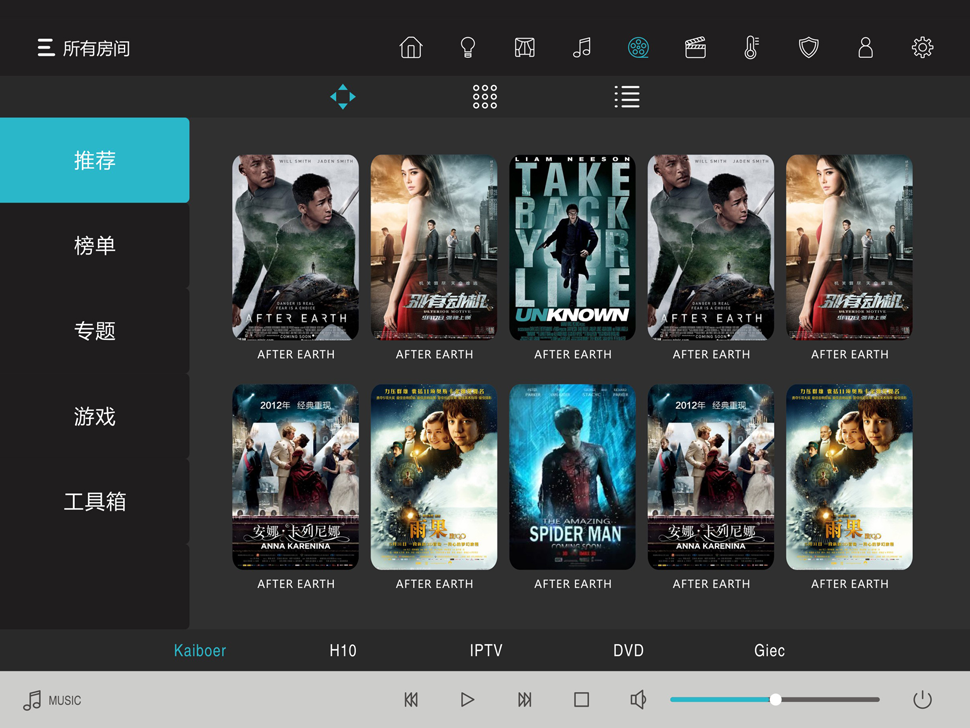The height and width of the screenshot is (728, 970).
Task: Switch to the Kaiboer source tab
Action: [200, 651]
